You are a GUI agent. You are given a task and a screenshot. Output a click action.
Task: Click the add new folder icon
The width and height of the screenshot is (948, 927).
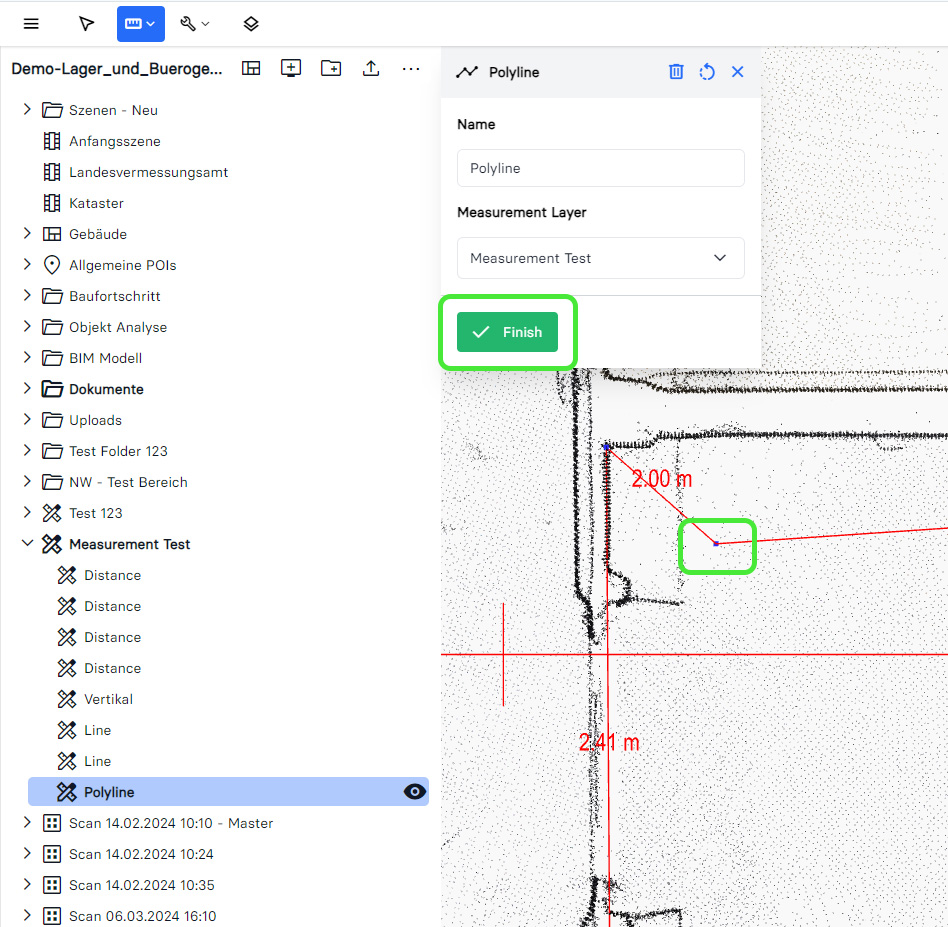[x=331, y=68]
